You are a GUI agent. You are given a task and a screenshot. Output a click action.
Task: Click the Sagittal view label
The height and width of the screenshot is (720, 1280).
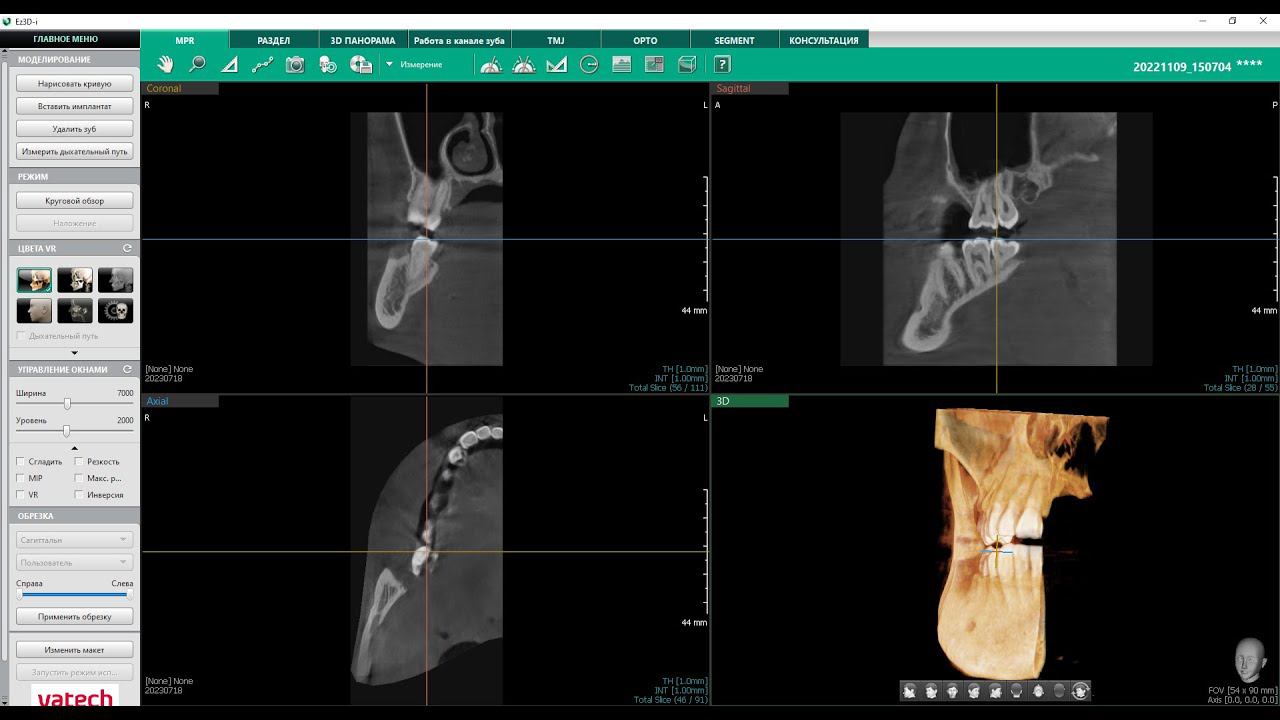click(733, 88)
